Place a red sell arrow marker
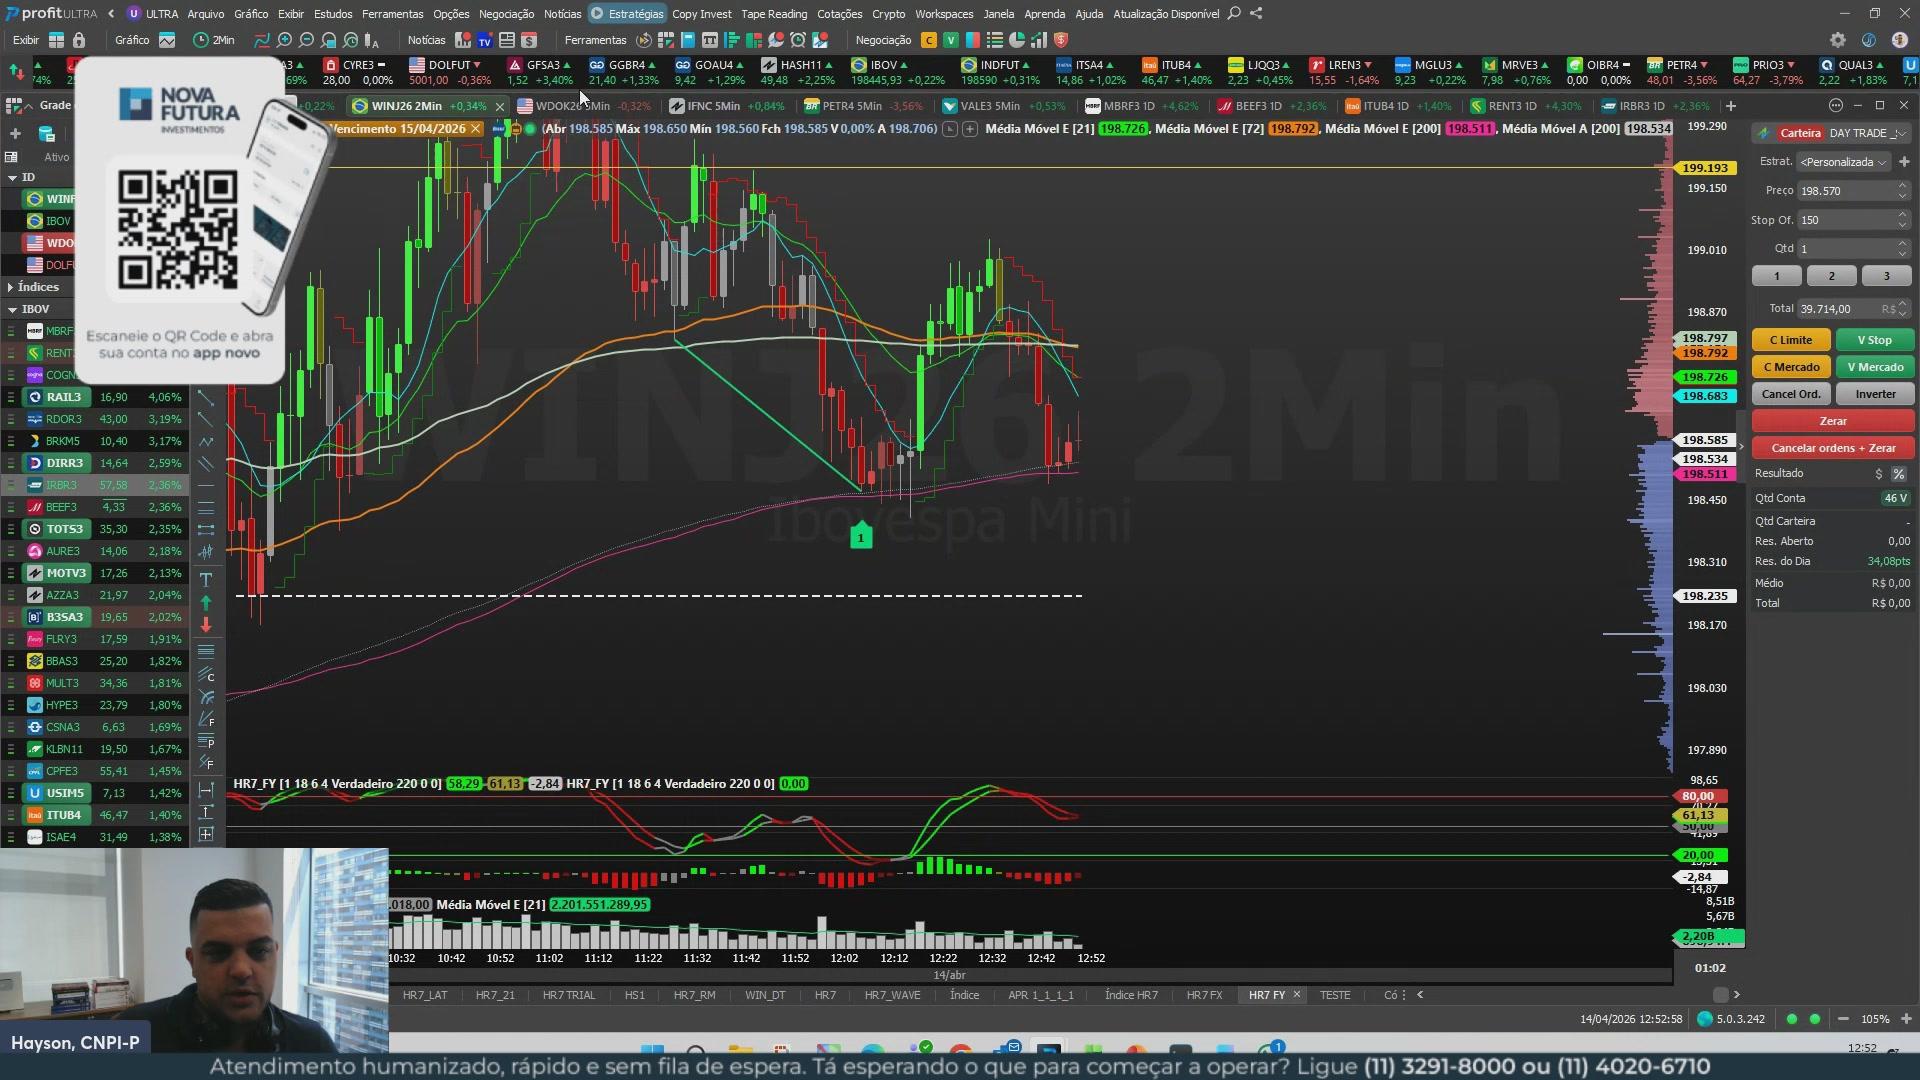This screenshot has height=1080, width=1920. pos(206,625)
